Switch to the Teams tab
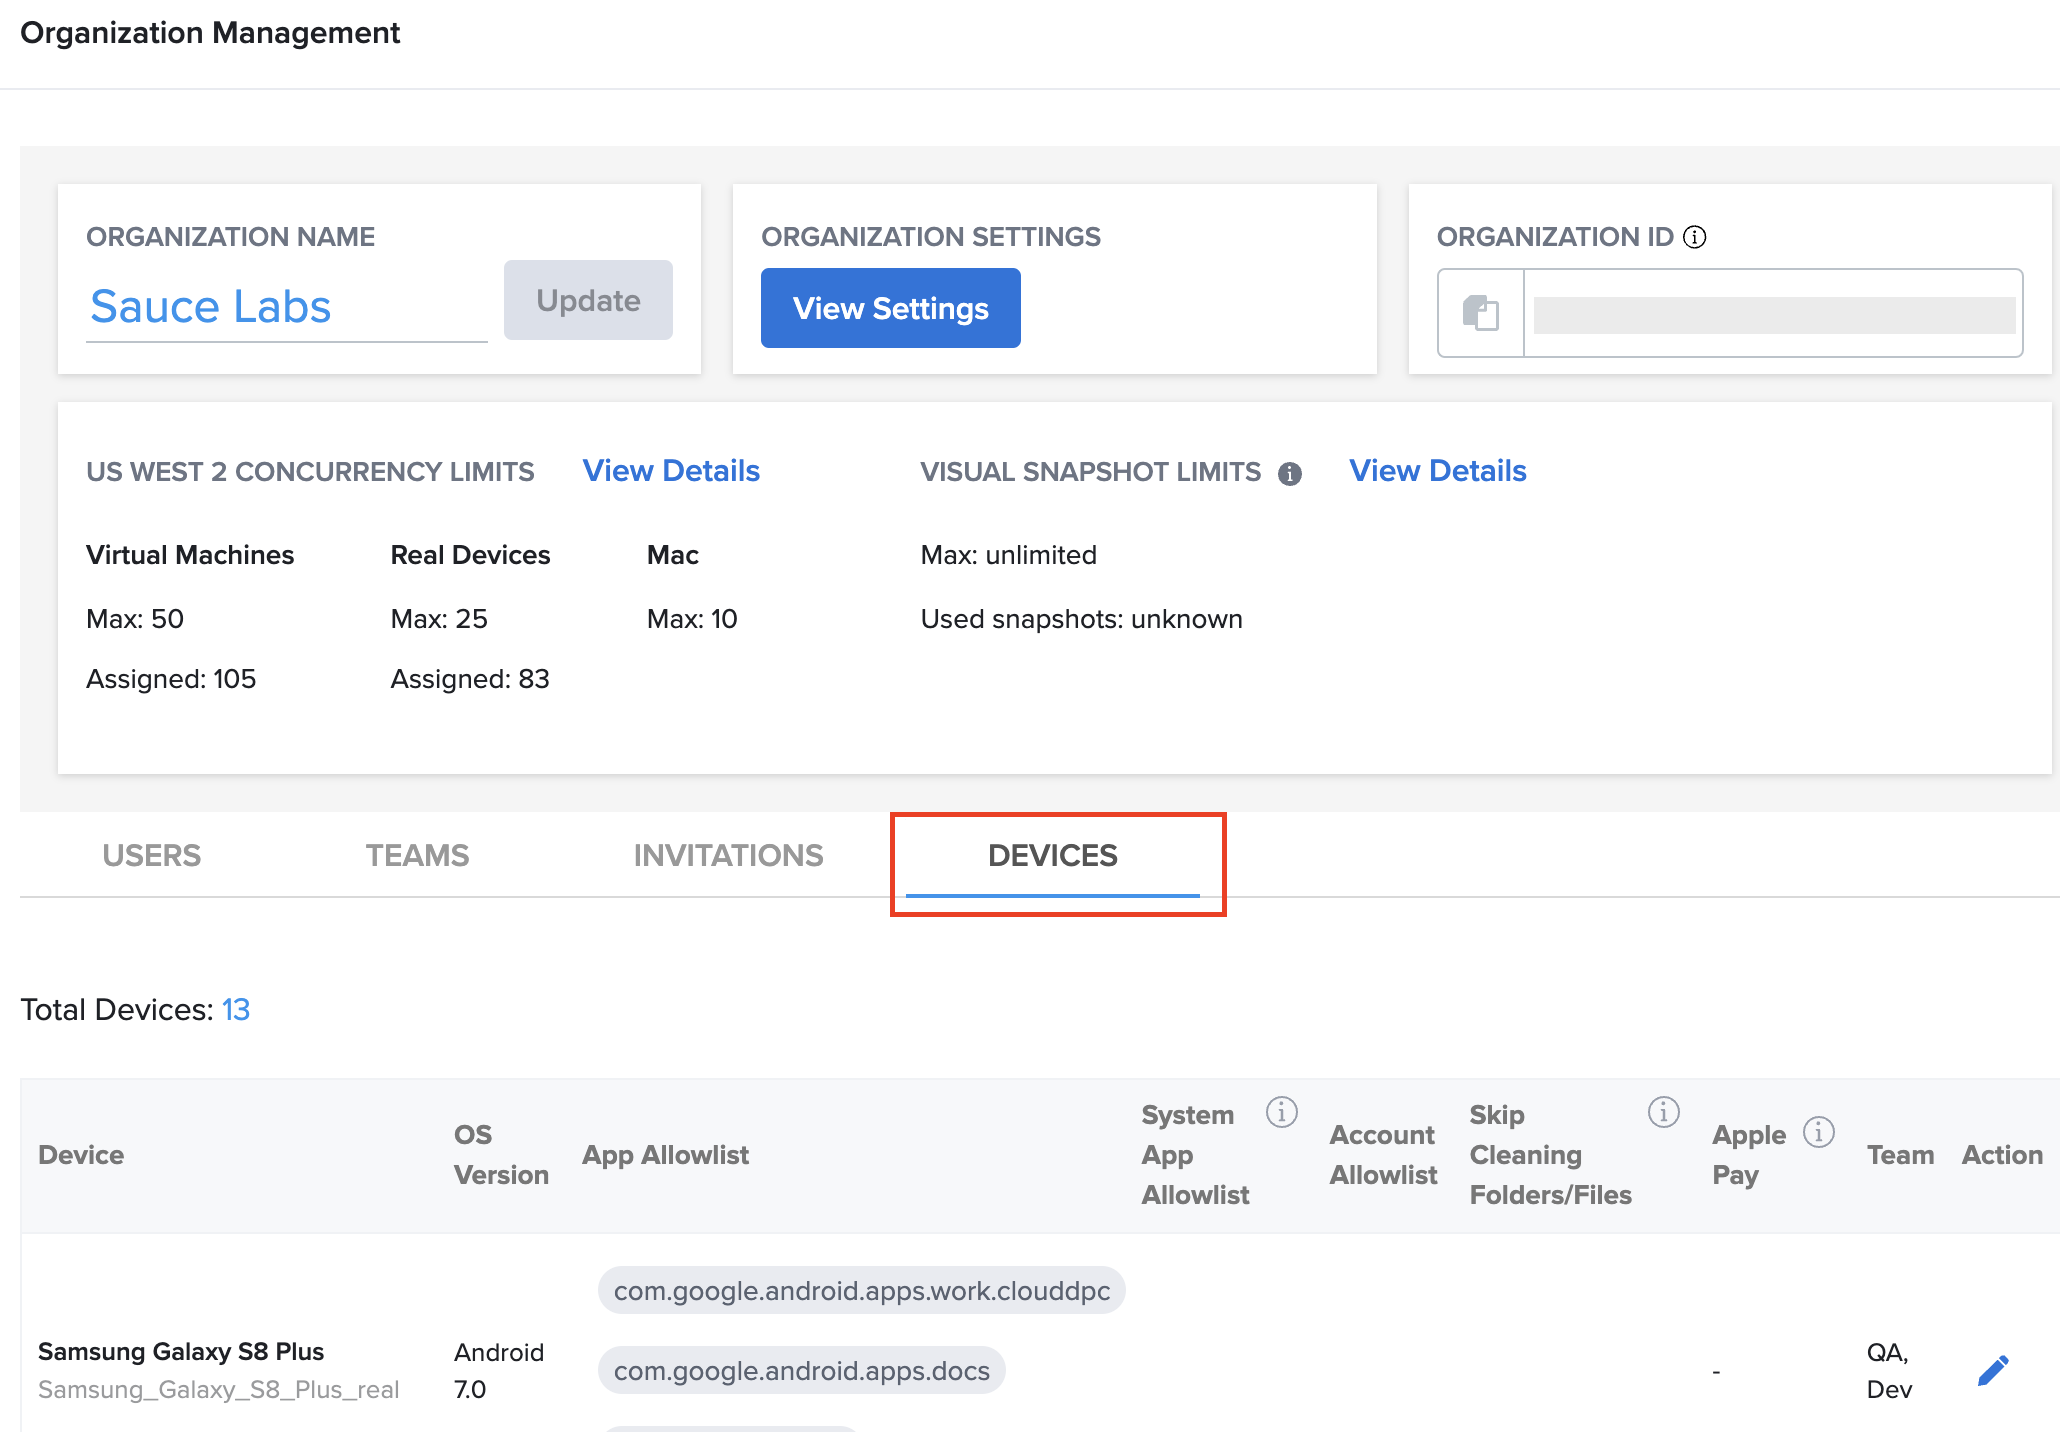The height and width of the screenshot is (1432, 2060). 417,856
